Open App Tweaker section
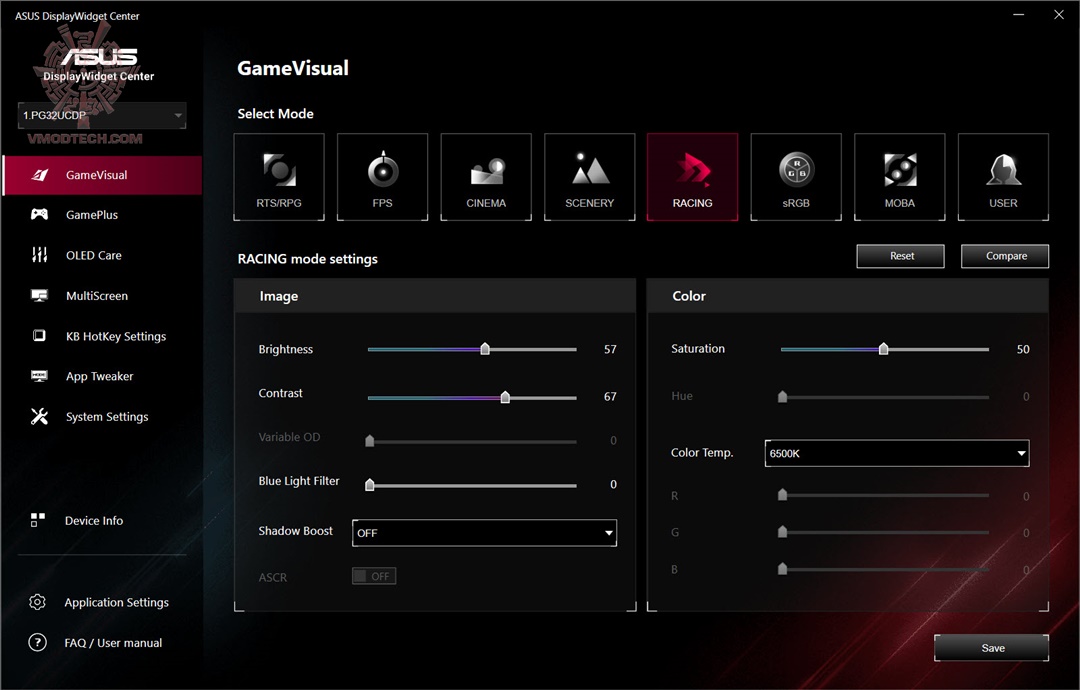Screen dimensions: 1080x690 coord(100,376)
